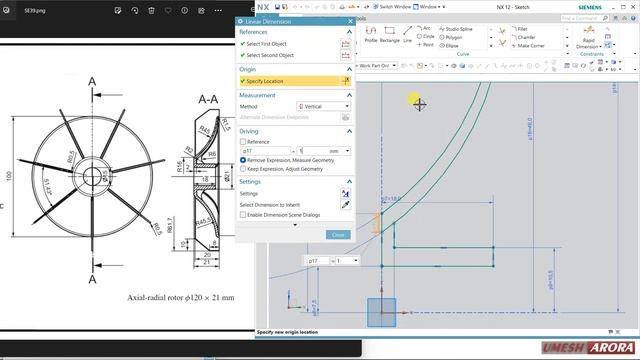The image size is (640, 360).
Task: Click the p17 expression name field
Action: (266, 151)
